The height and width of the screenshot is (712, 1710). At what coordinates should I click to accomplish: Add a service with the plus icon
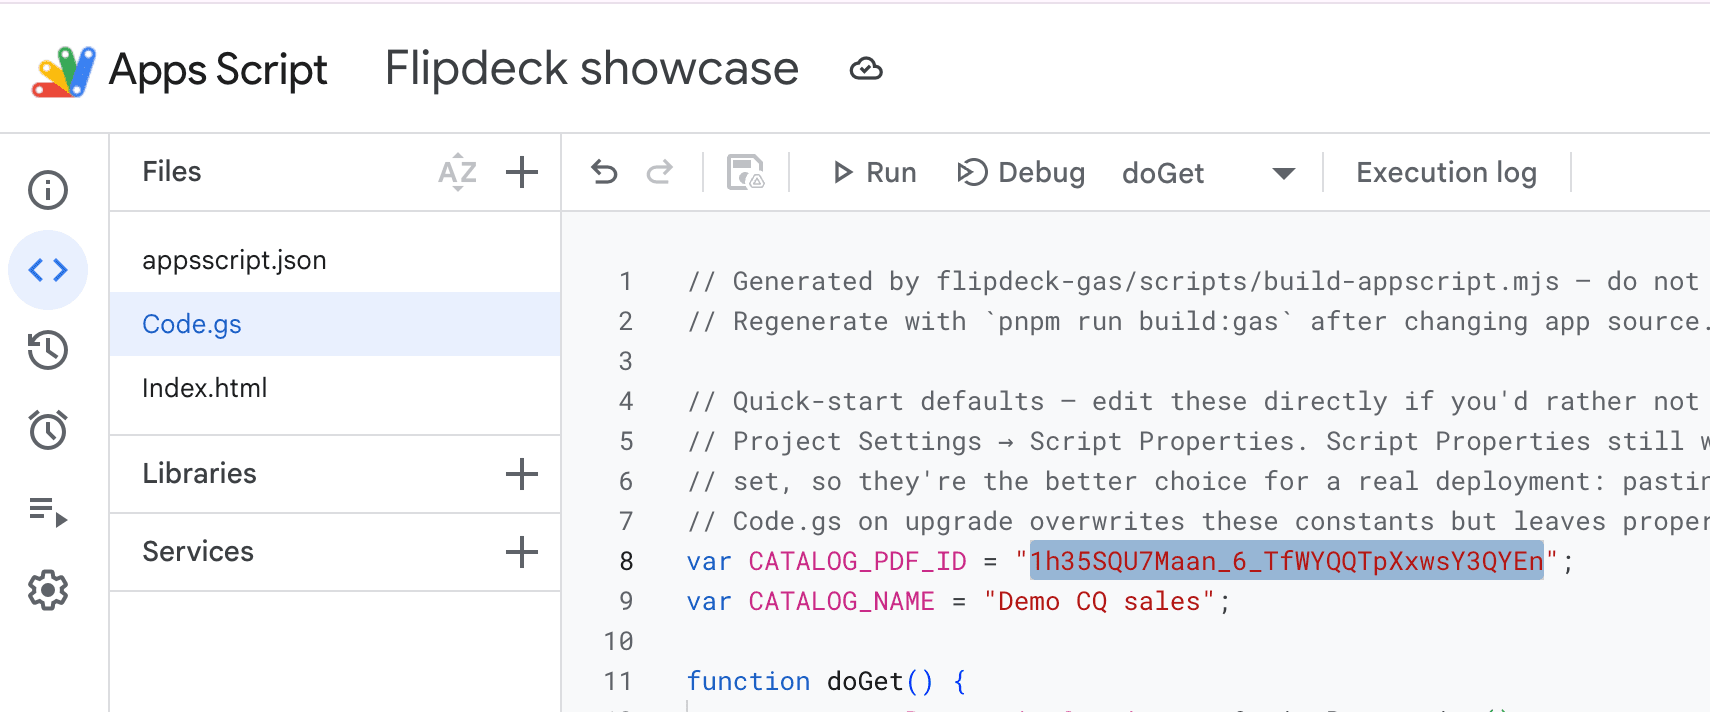coord(522,552)
